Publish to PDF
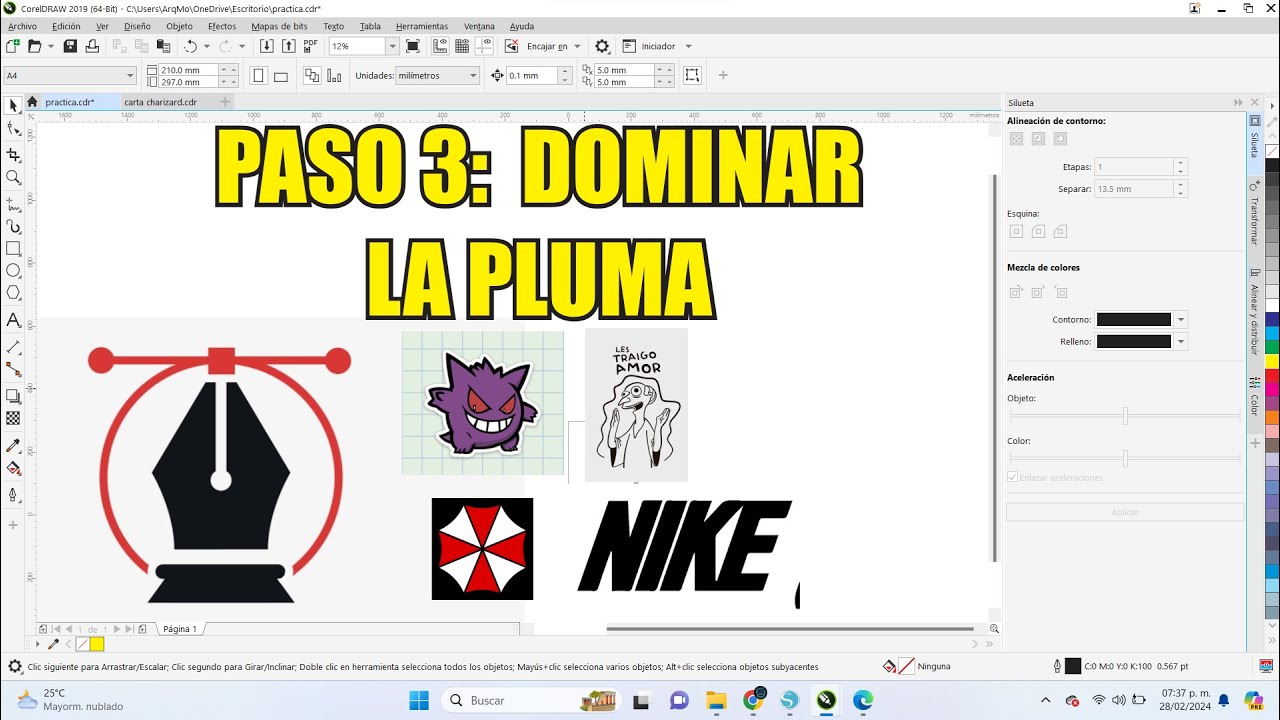The image size is (1280, 720). point(310,46)
